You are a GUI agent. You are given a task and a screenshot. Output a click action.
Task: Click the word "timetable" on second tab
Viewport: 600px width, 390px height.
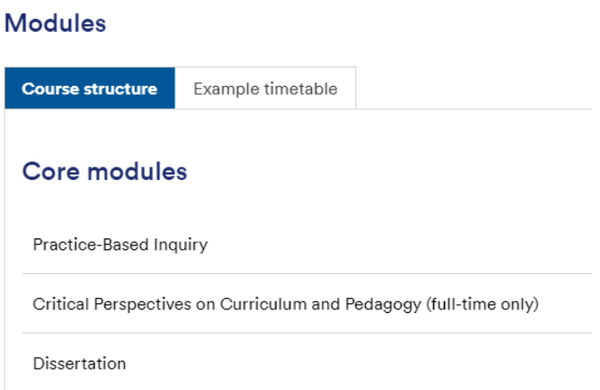click(x=300, y=89)
